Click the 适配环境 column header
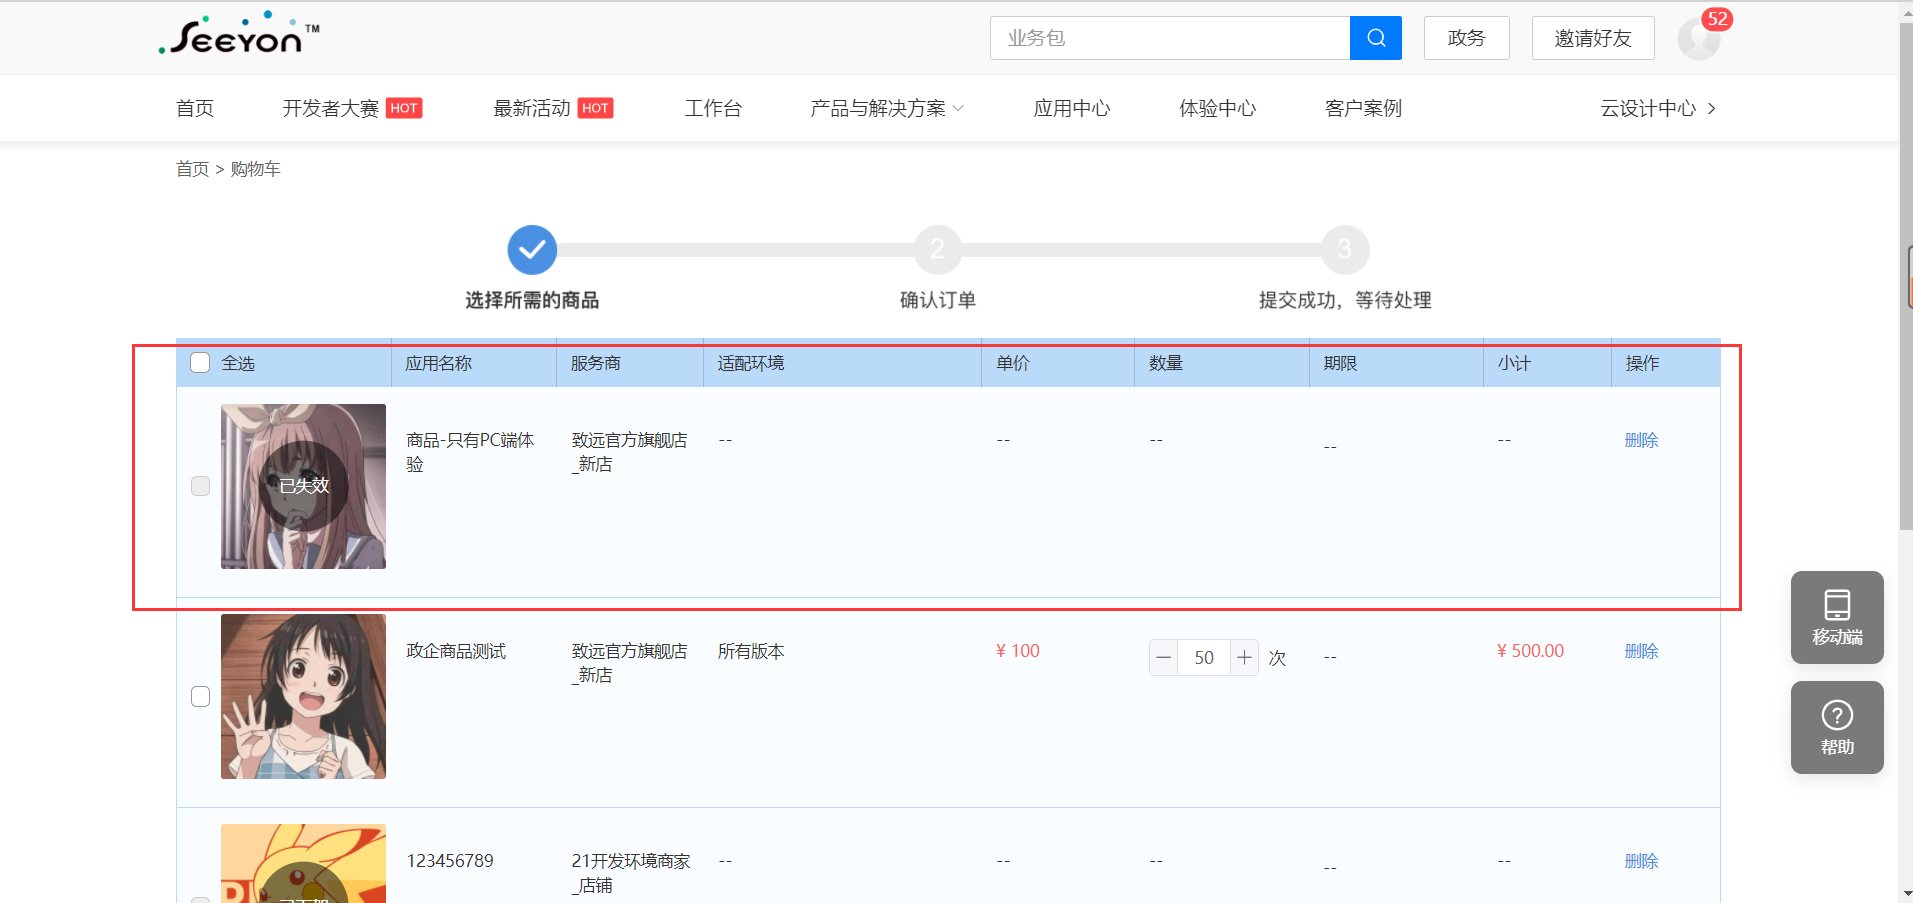Screen dimensions: 1913x903 coord(751,363)
